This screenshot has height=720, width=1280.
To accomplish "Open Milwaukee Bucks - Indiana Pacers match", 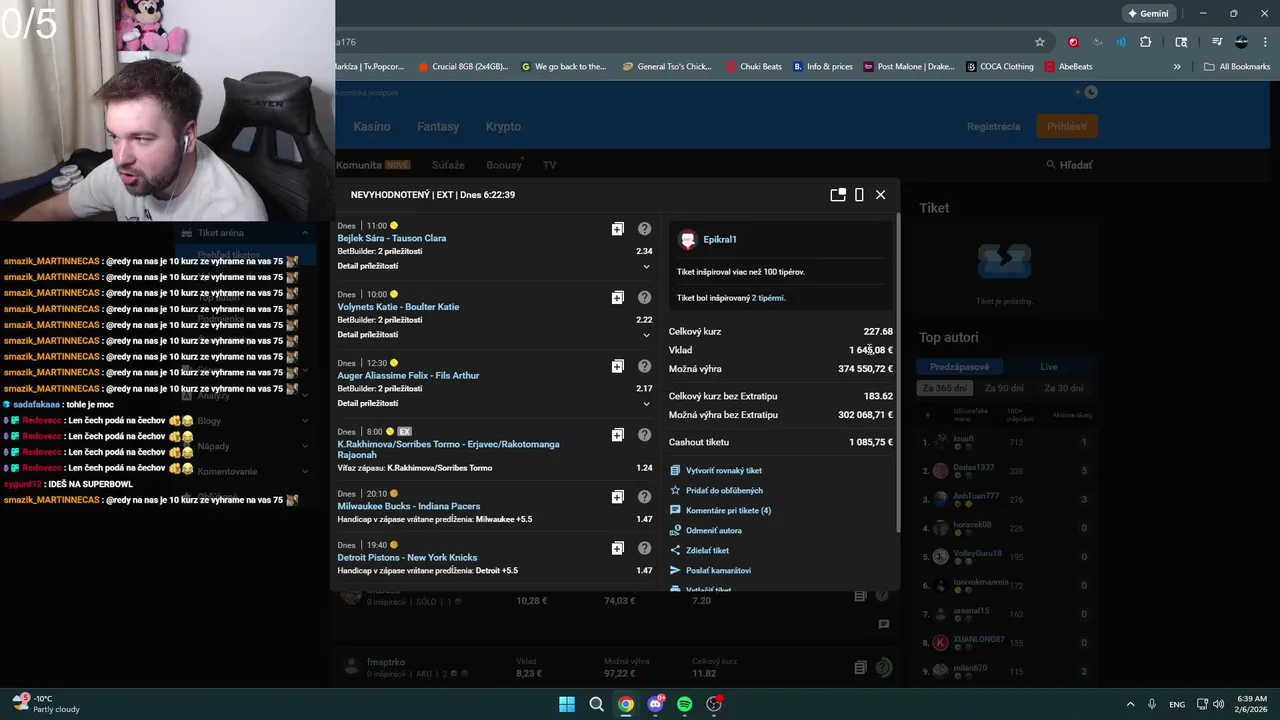I will tap(409, 506).
